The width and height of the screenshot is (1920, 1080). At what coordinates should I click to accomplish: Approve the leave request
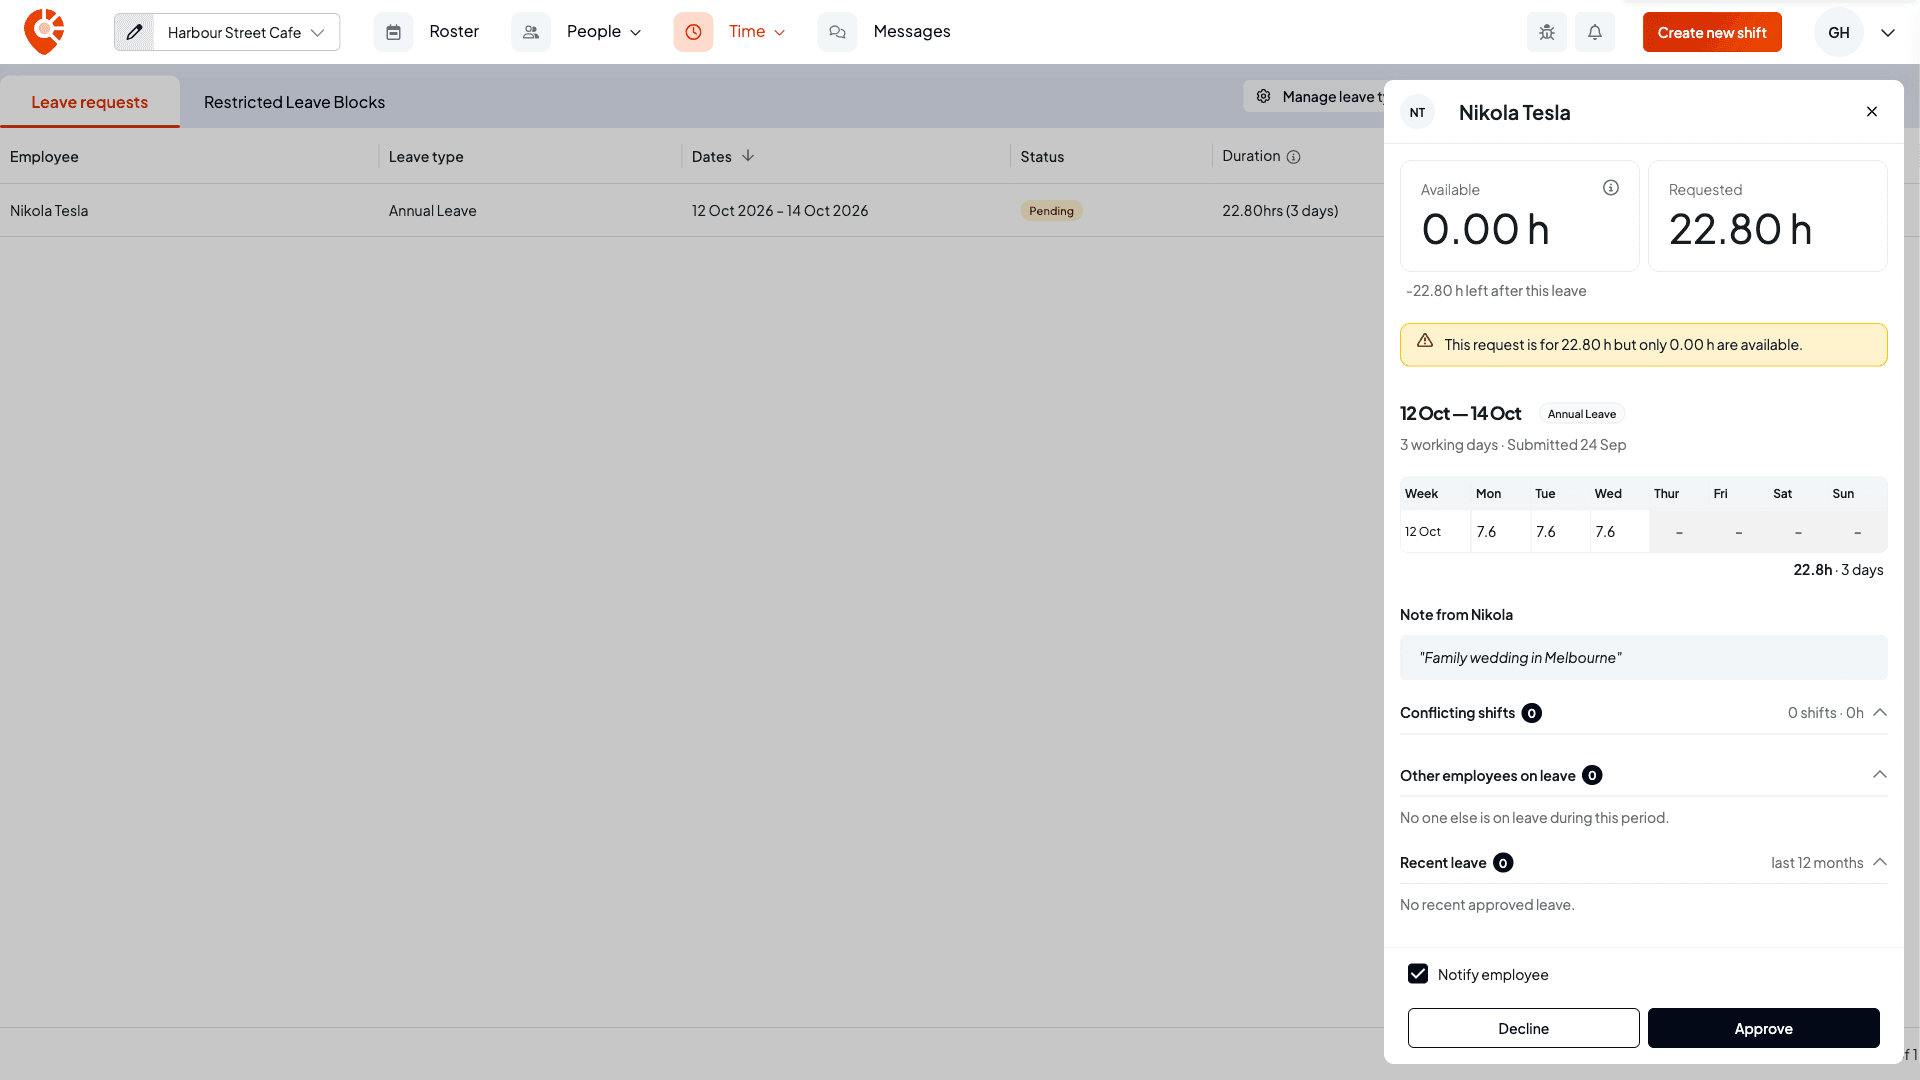(x=1763, y=1028)
